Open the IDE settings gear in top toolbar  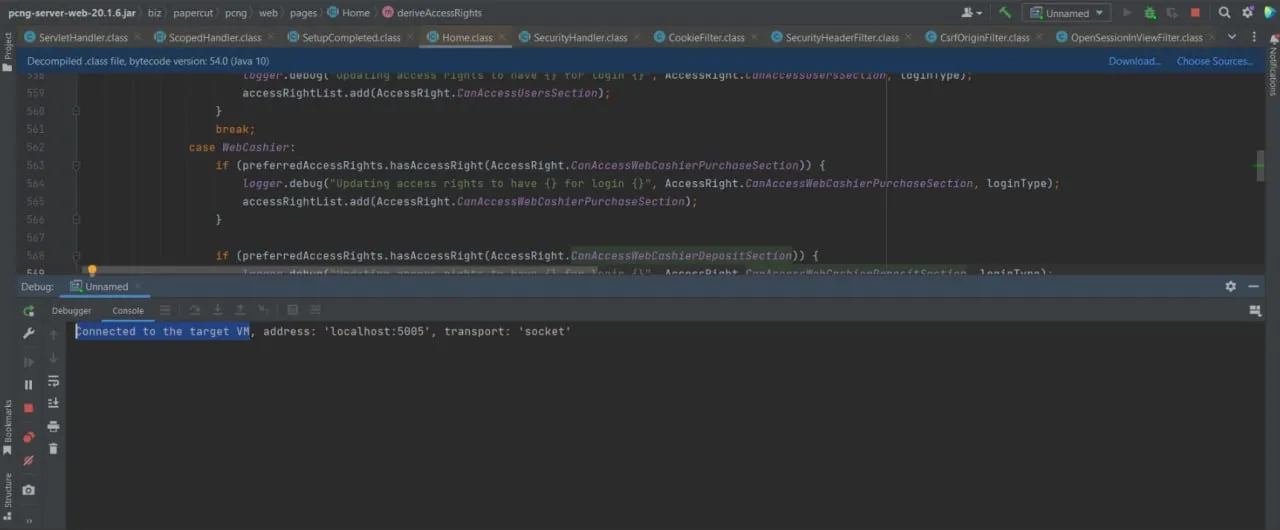[x=1247, y=13]
